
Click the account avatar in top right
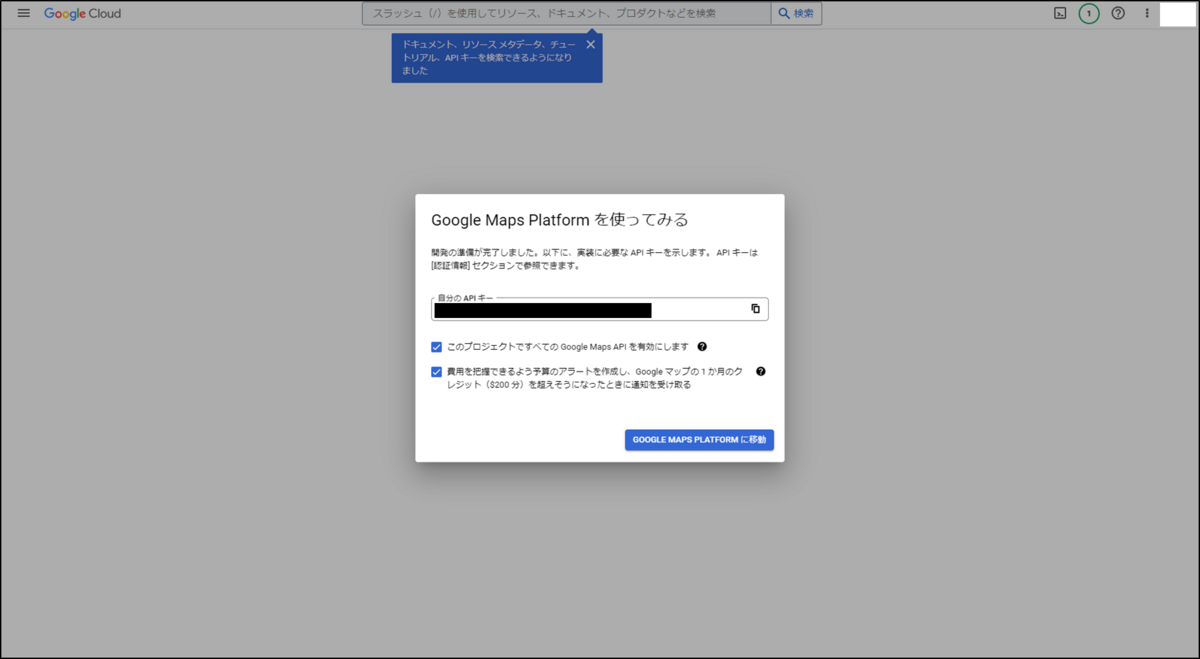[x=1178, y=14]
